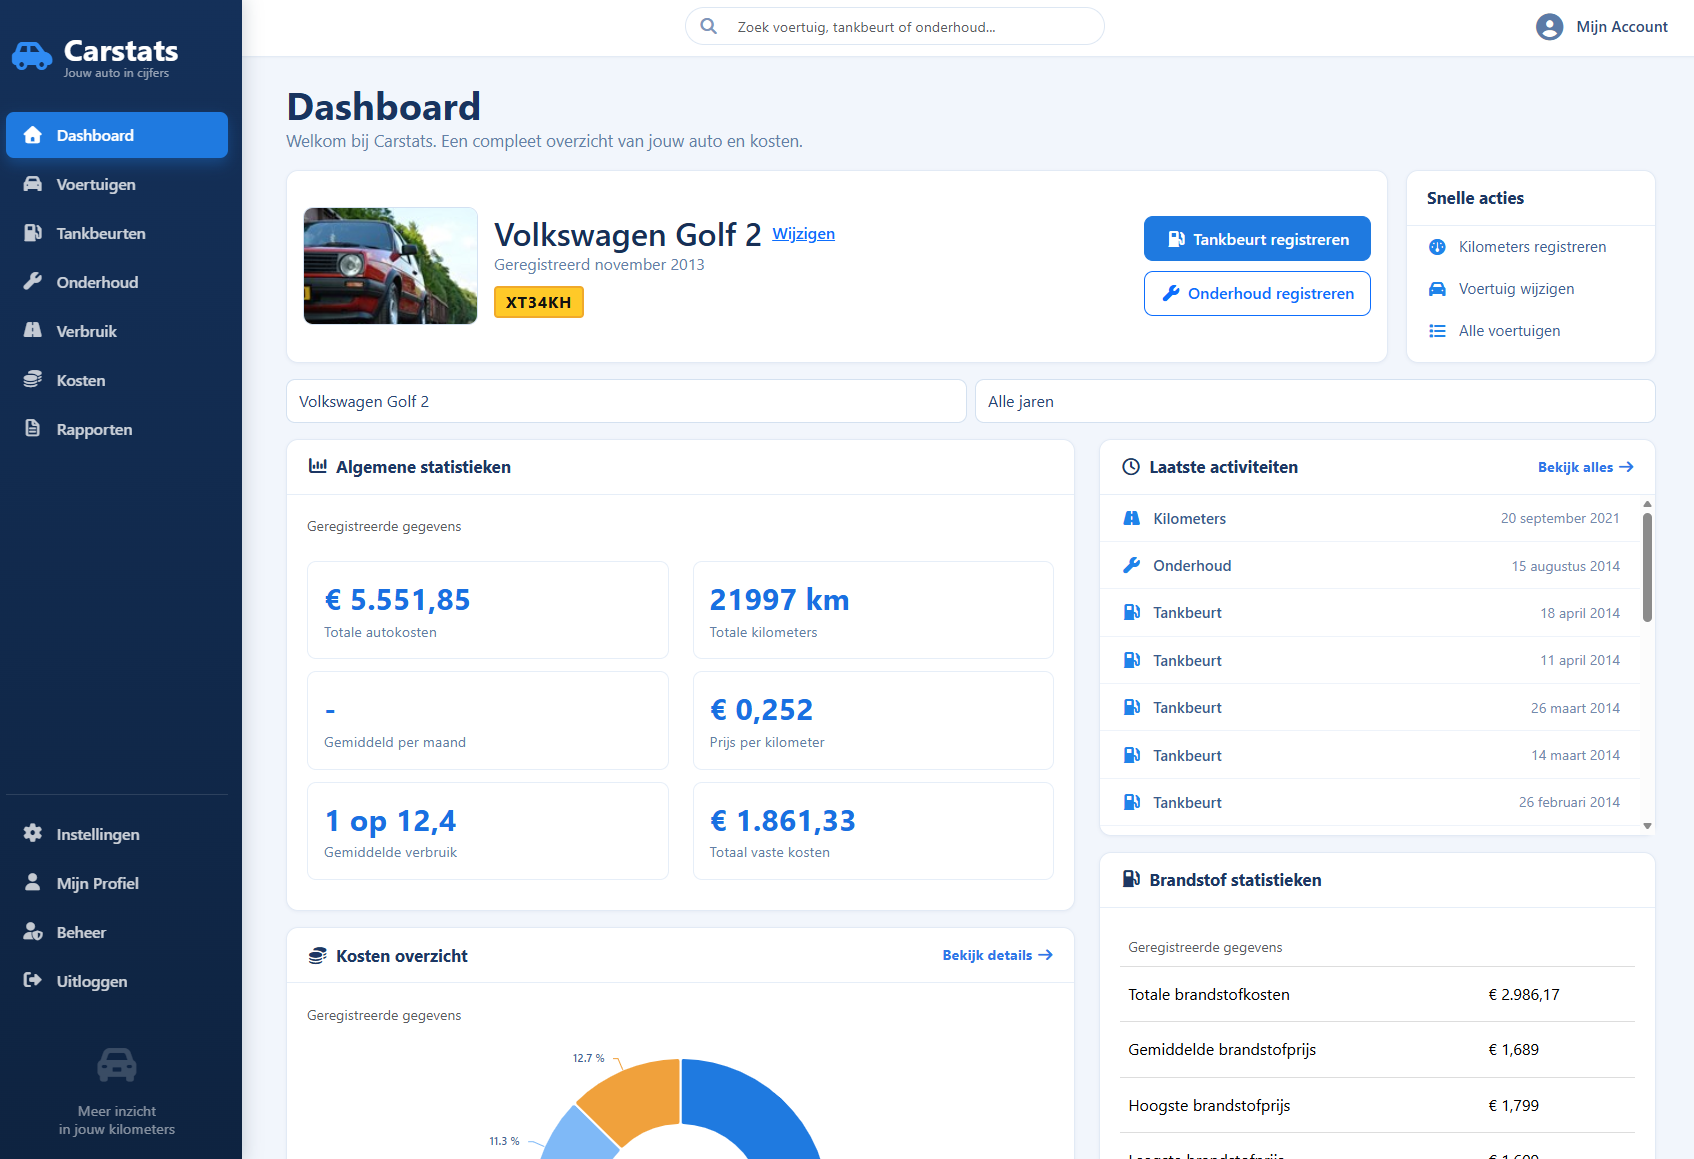
Task: Click the Dashboard home icon in sidebar
Action: tap(33, 135)
